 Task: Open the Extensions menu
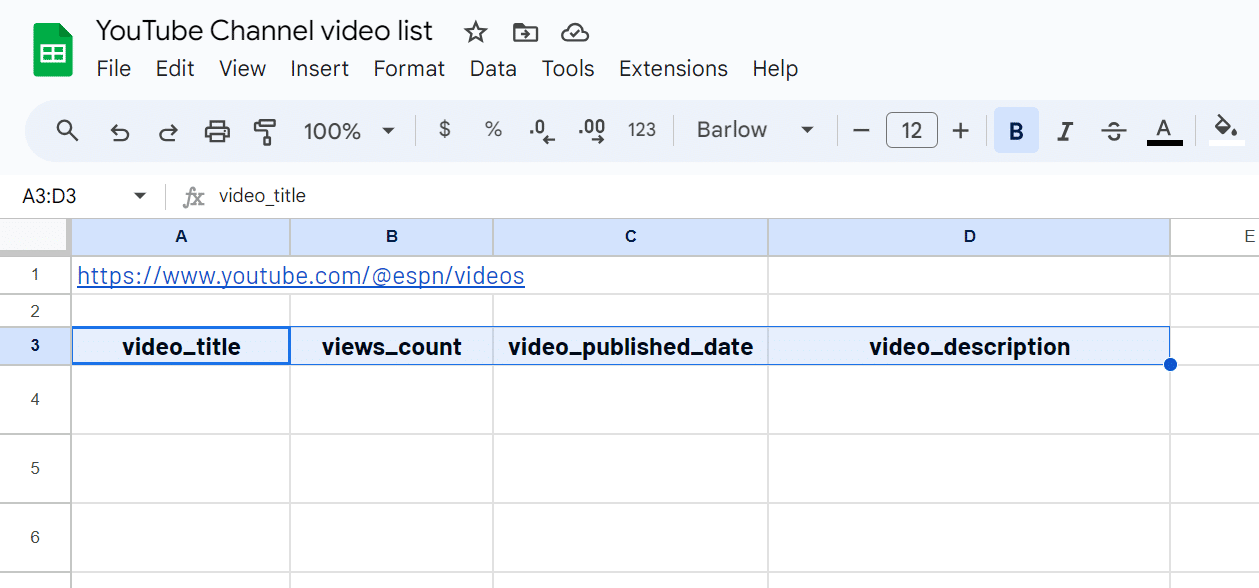pyautogui.click(x=673, y=69)
